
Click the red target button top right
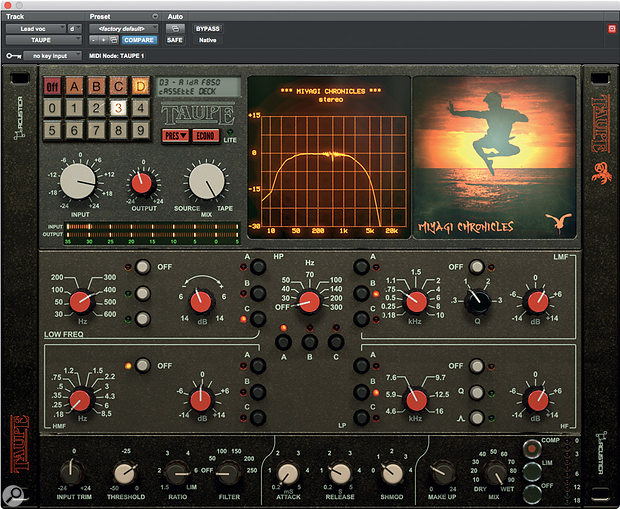(x=612, y=28)
